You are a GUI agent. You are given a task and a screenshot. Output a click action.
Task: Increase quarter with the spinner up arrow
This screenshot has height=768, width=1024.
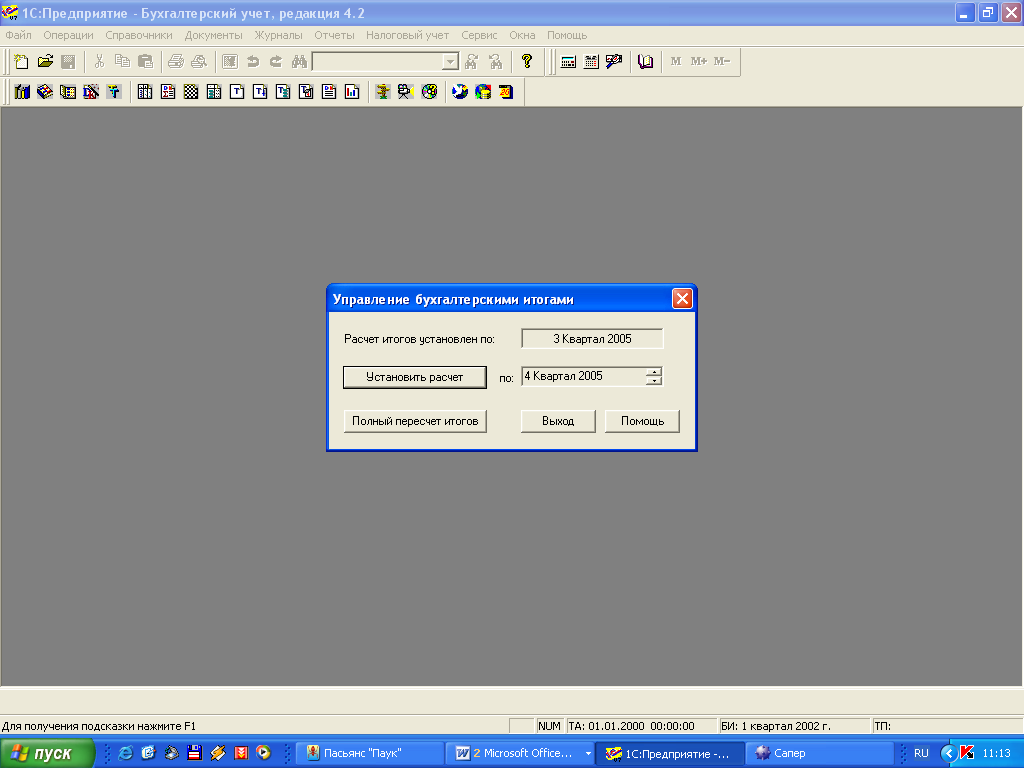coord(654,372)
